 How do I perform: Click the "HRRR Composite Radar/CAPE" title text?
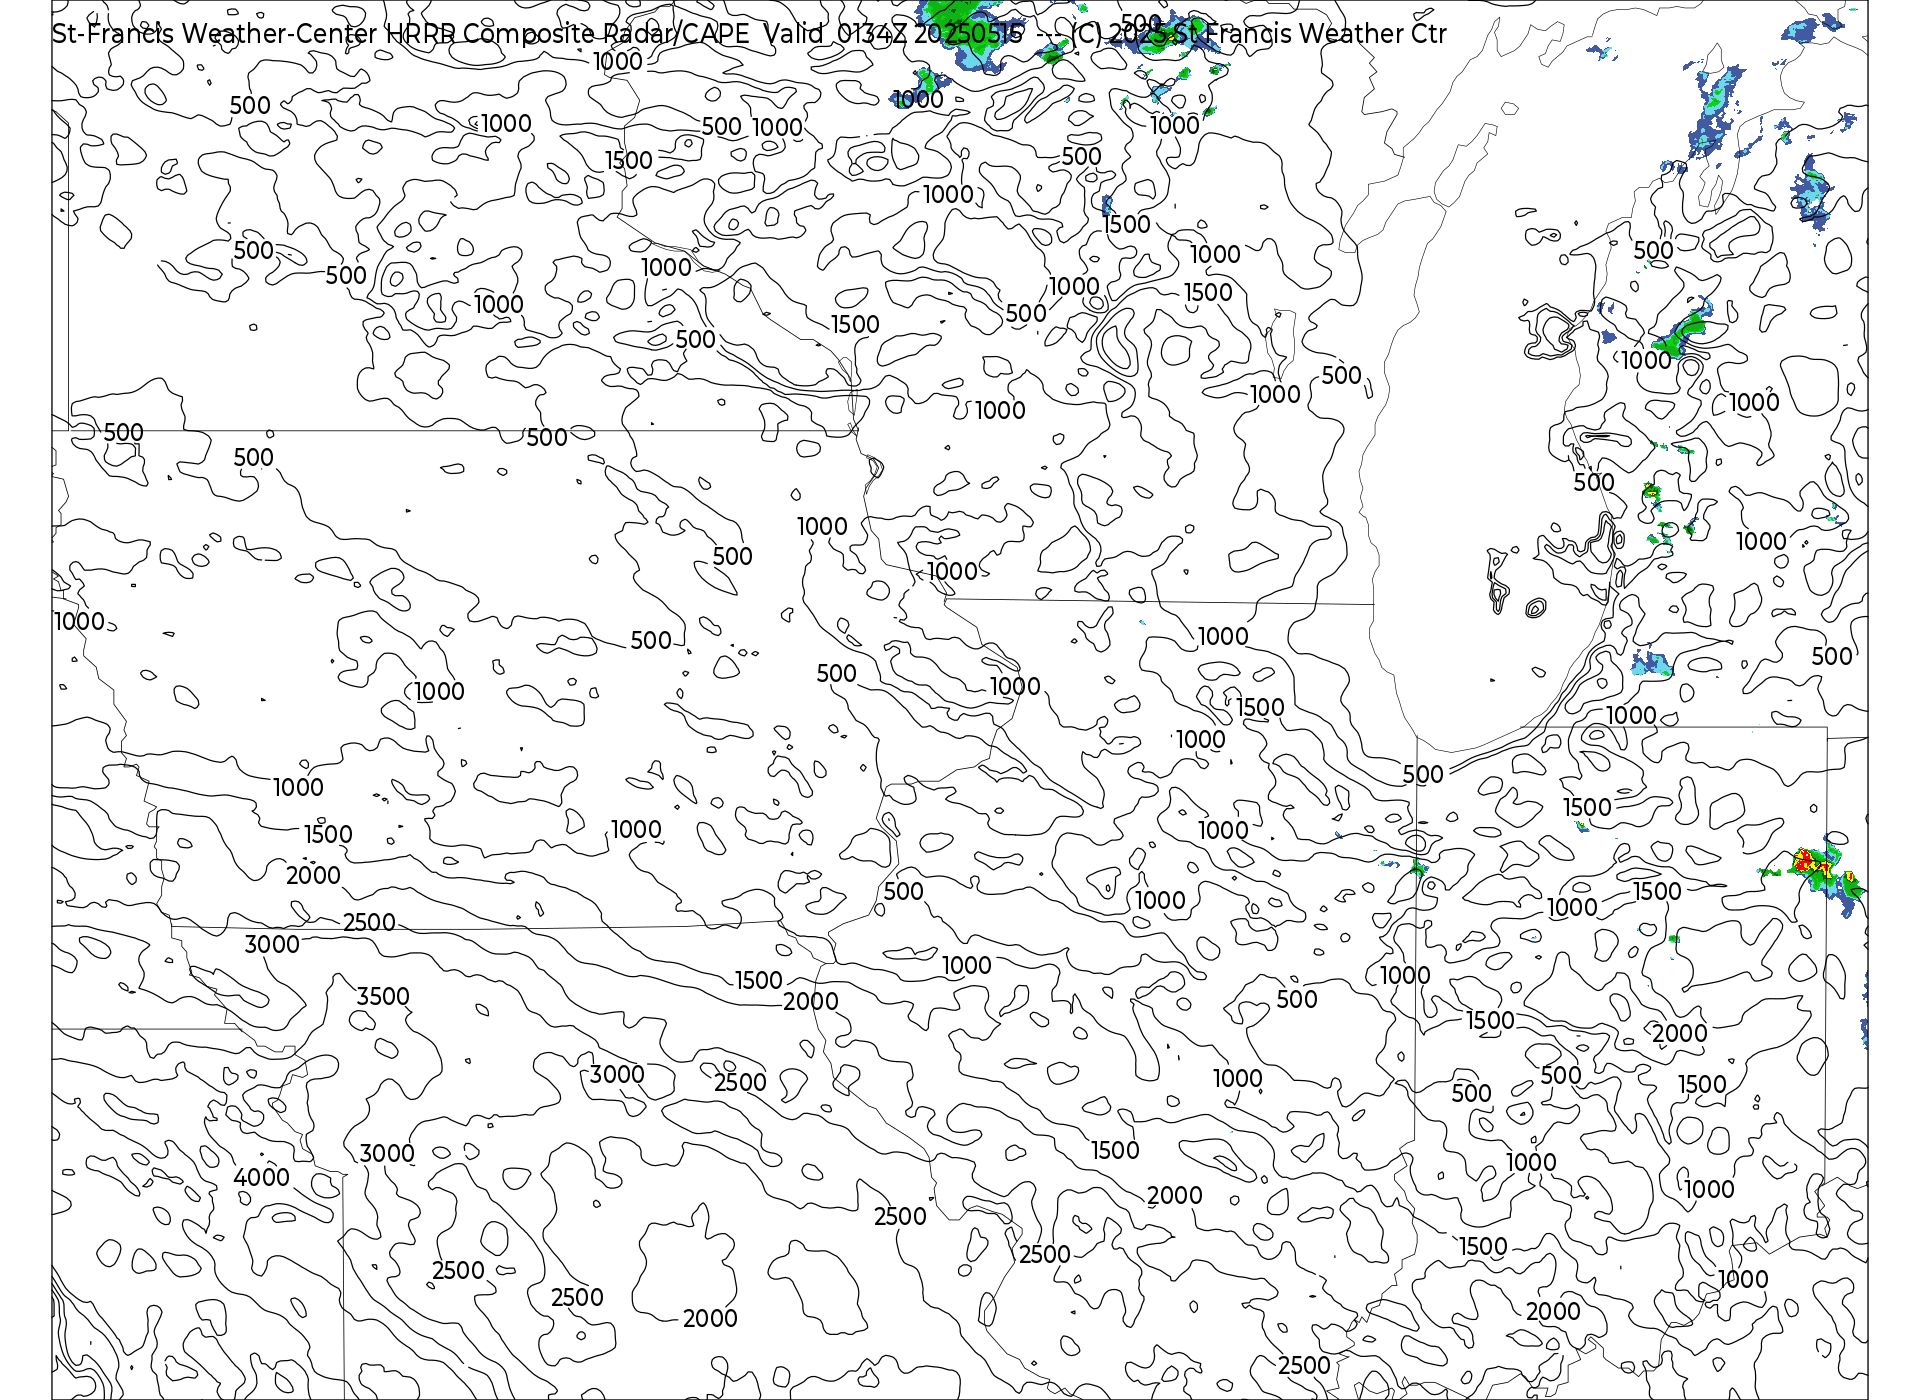click(x=567, y=34)
